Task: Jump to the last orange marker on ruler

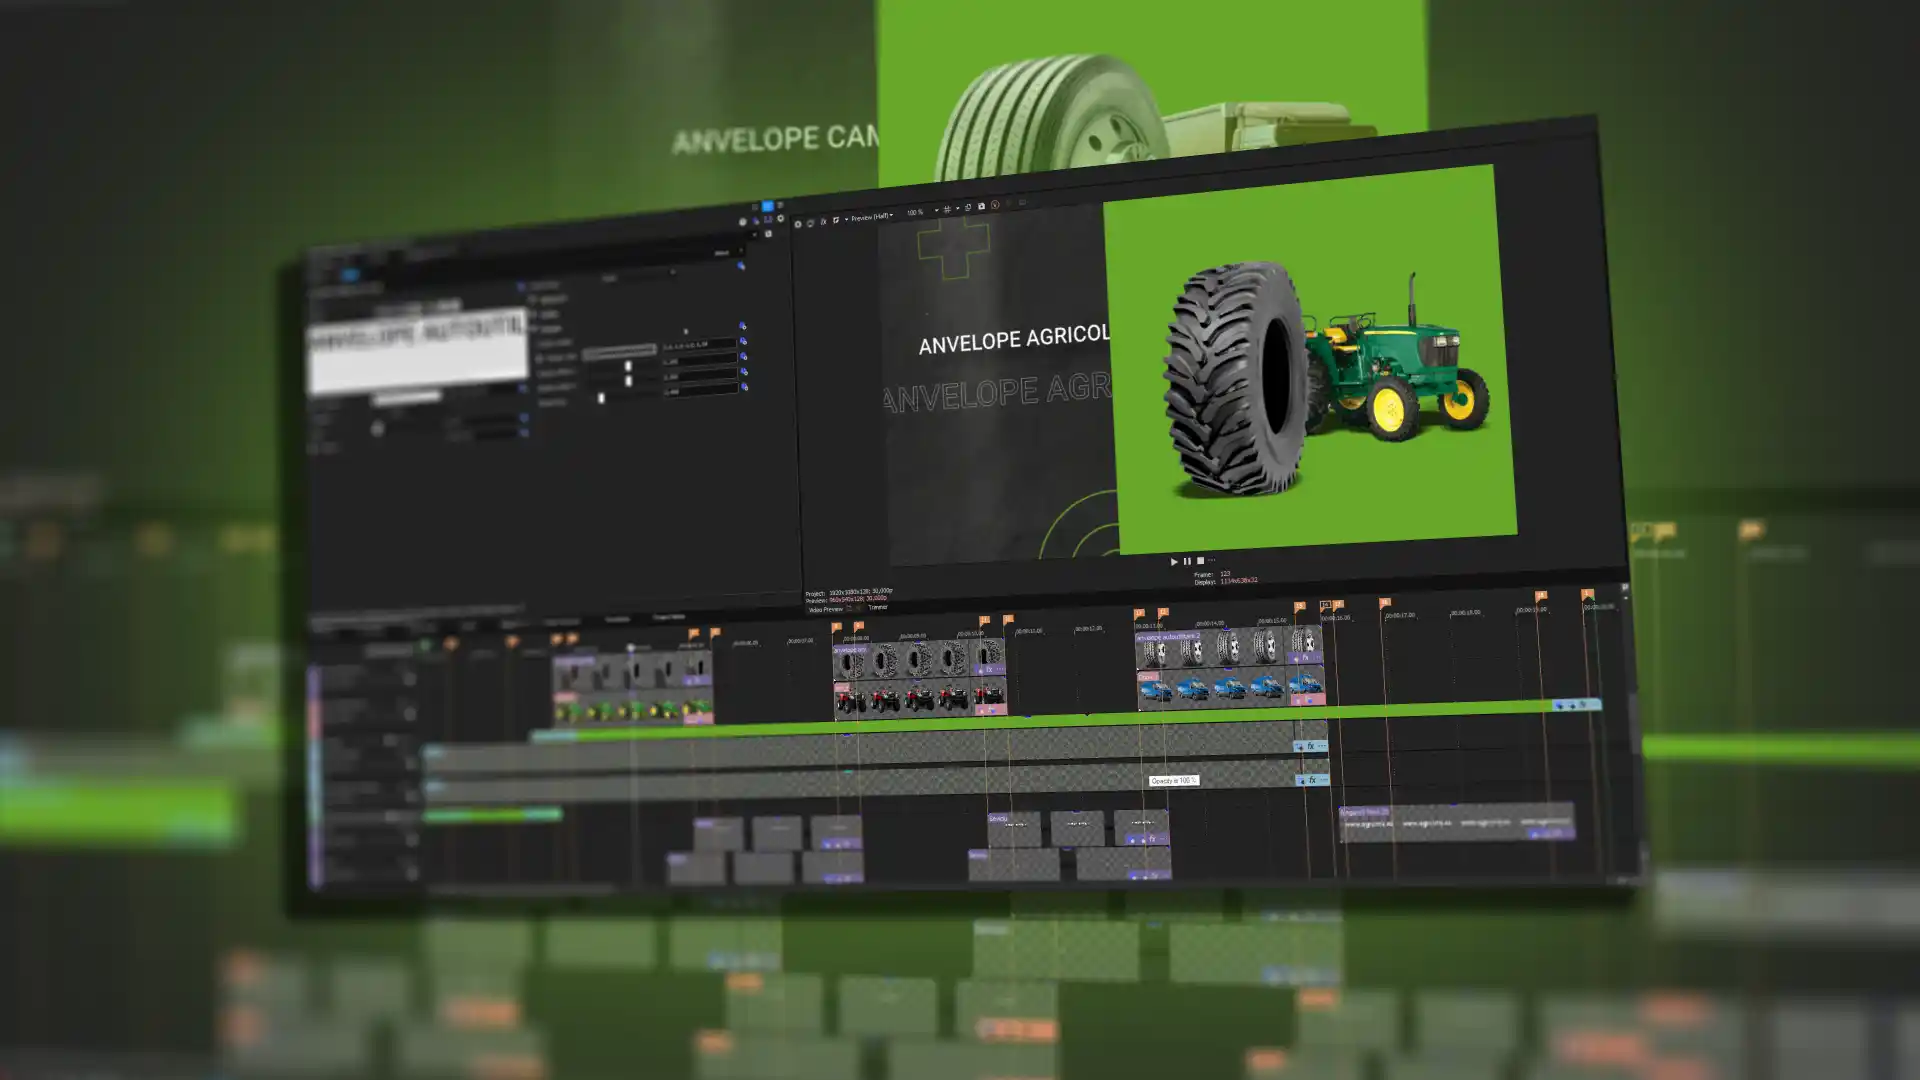Action: [x=1587, y=595]
